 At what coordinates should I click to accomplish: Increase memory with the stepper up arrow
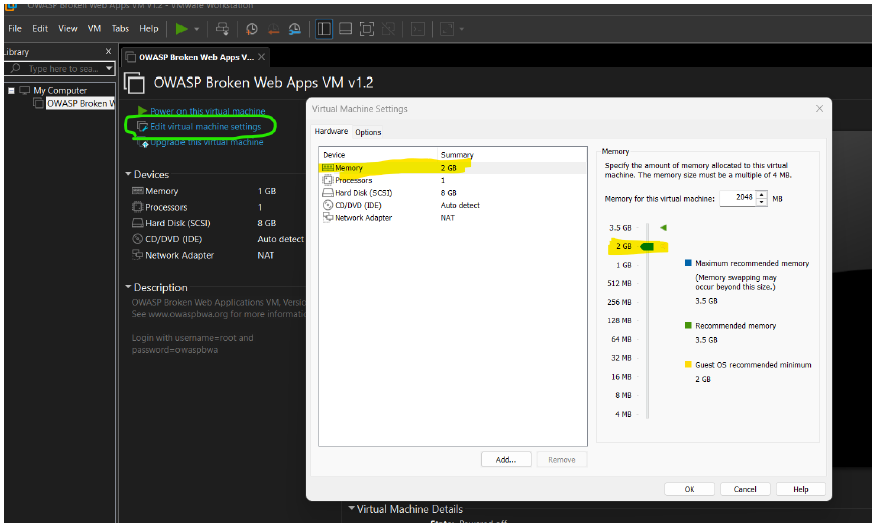pyautogui.click(x=762, y=194)
